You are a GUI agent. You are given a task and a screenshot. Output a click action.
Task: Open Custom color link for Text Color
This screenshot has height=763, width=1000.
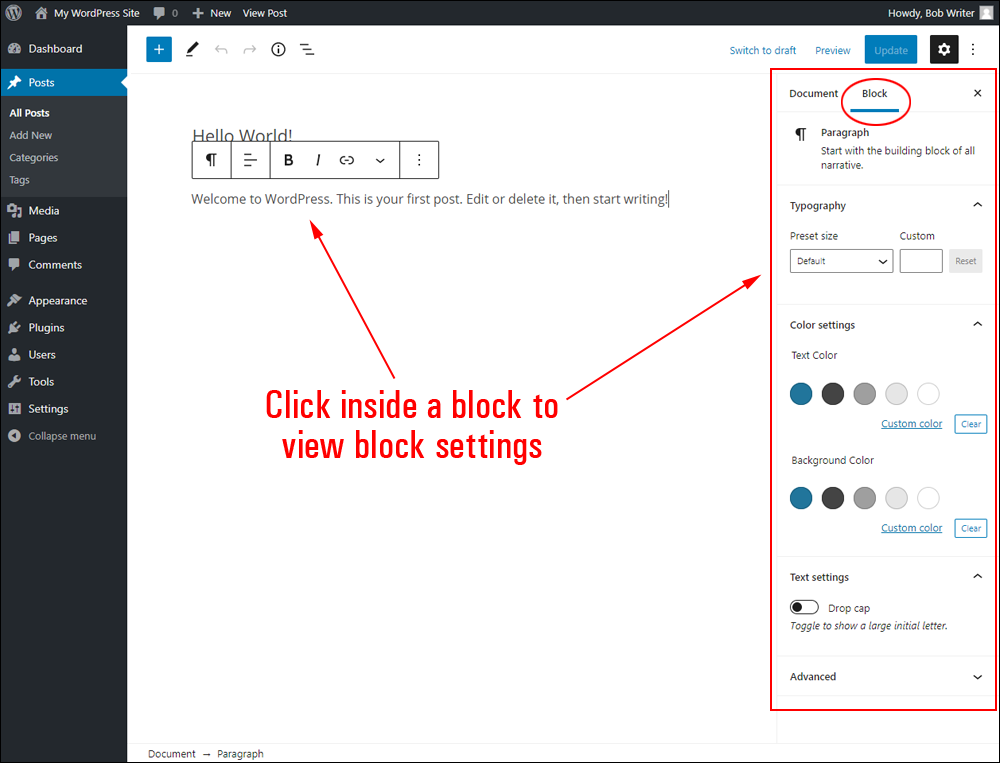[911, 424]
